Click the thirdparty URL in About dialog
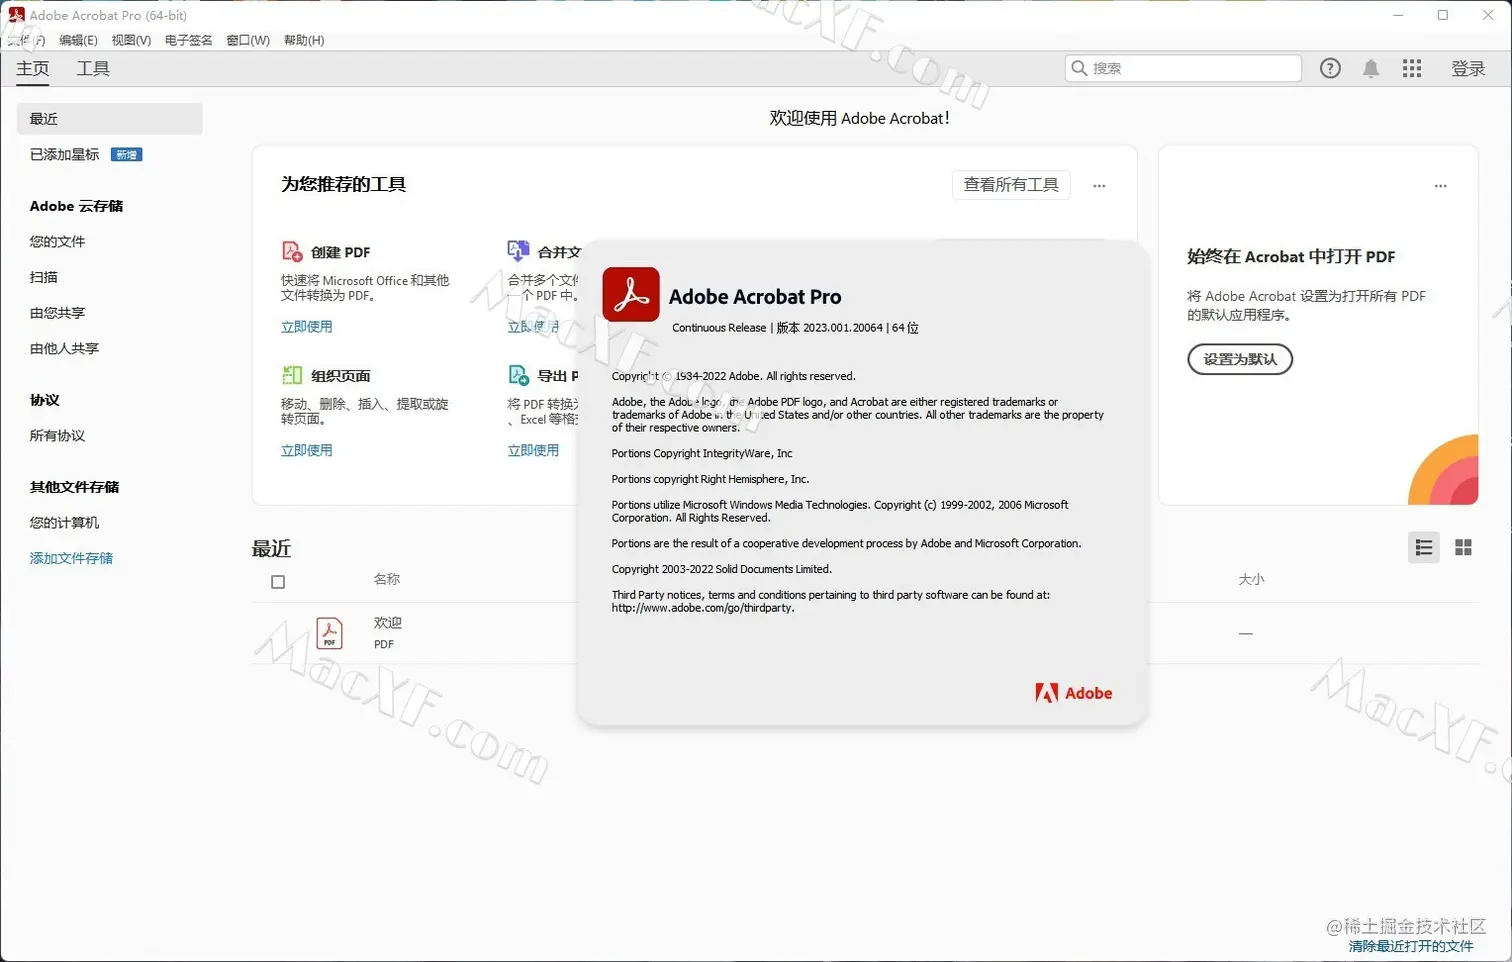1512x962 pixels. 702,608
